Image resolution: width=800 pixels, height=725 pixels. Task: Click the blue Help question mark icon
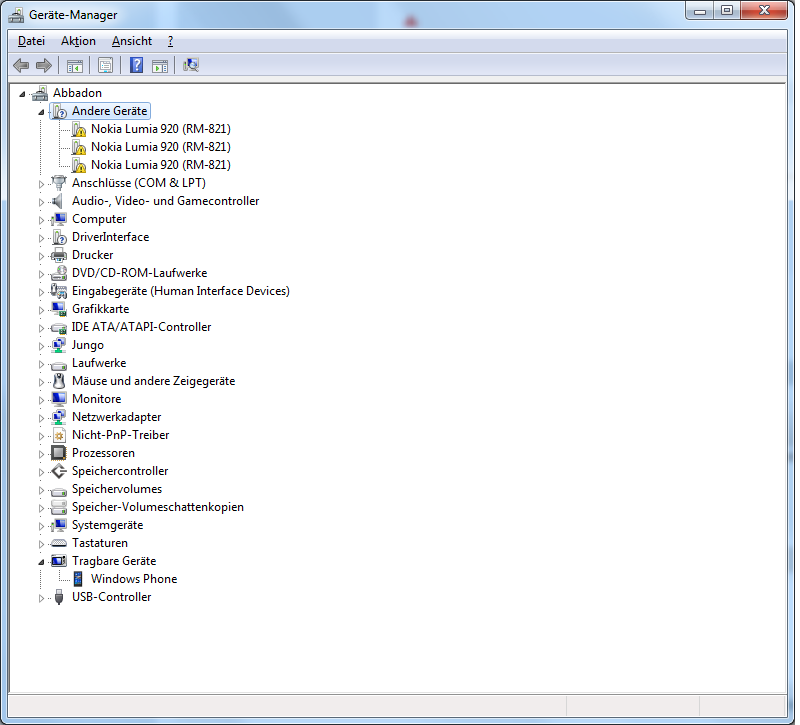[x=136, y=65]
